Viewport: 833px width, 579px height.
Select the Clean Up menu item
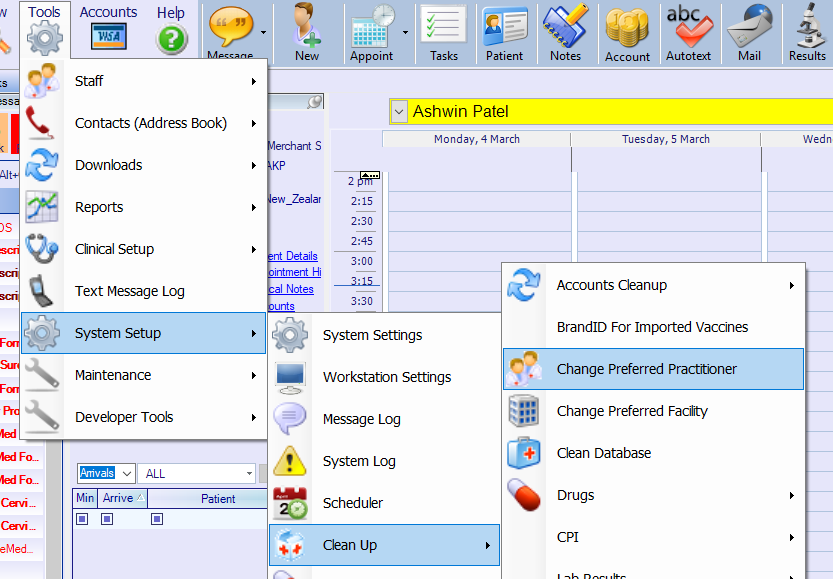(x=385, y=545)
